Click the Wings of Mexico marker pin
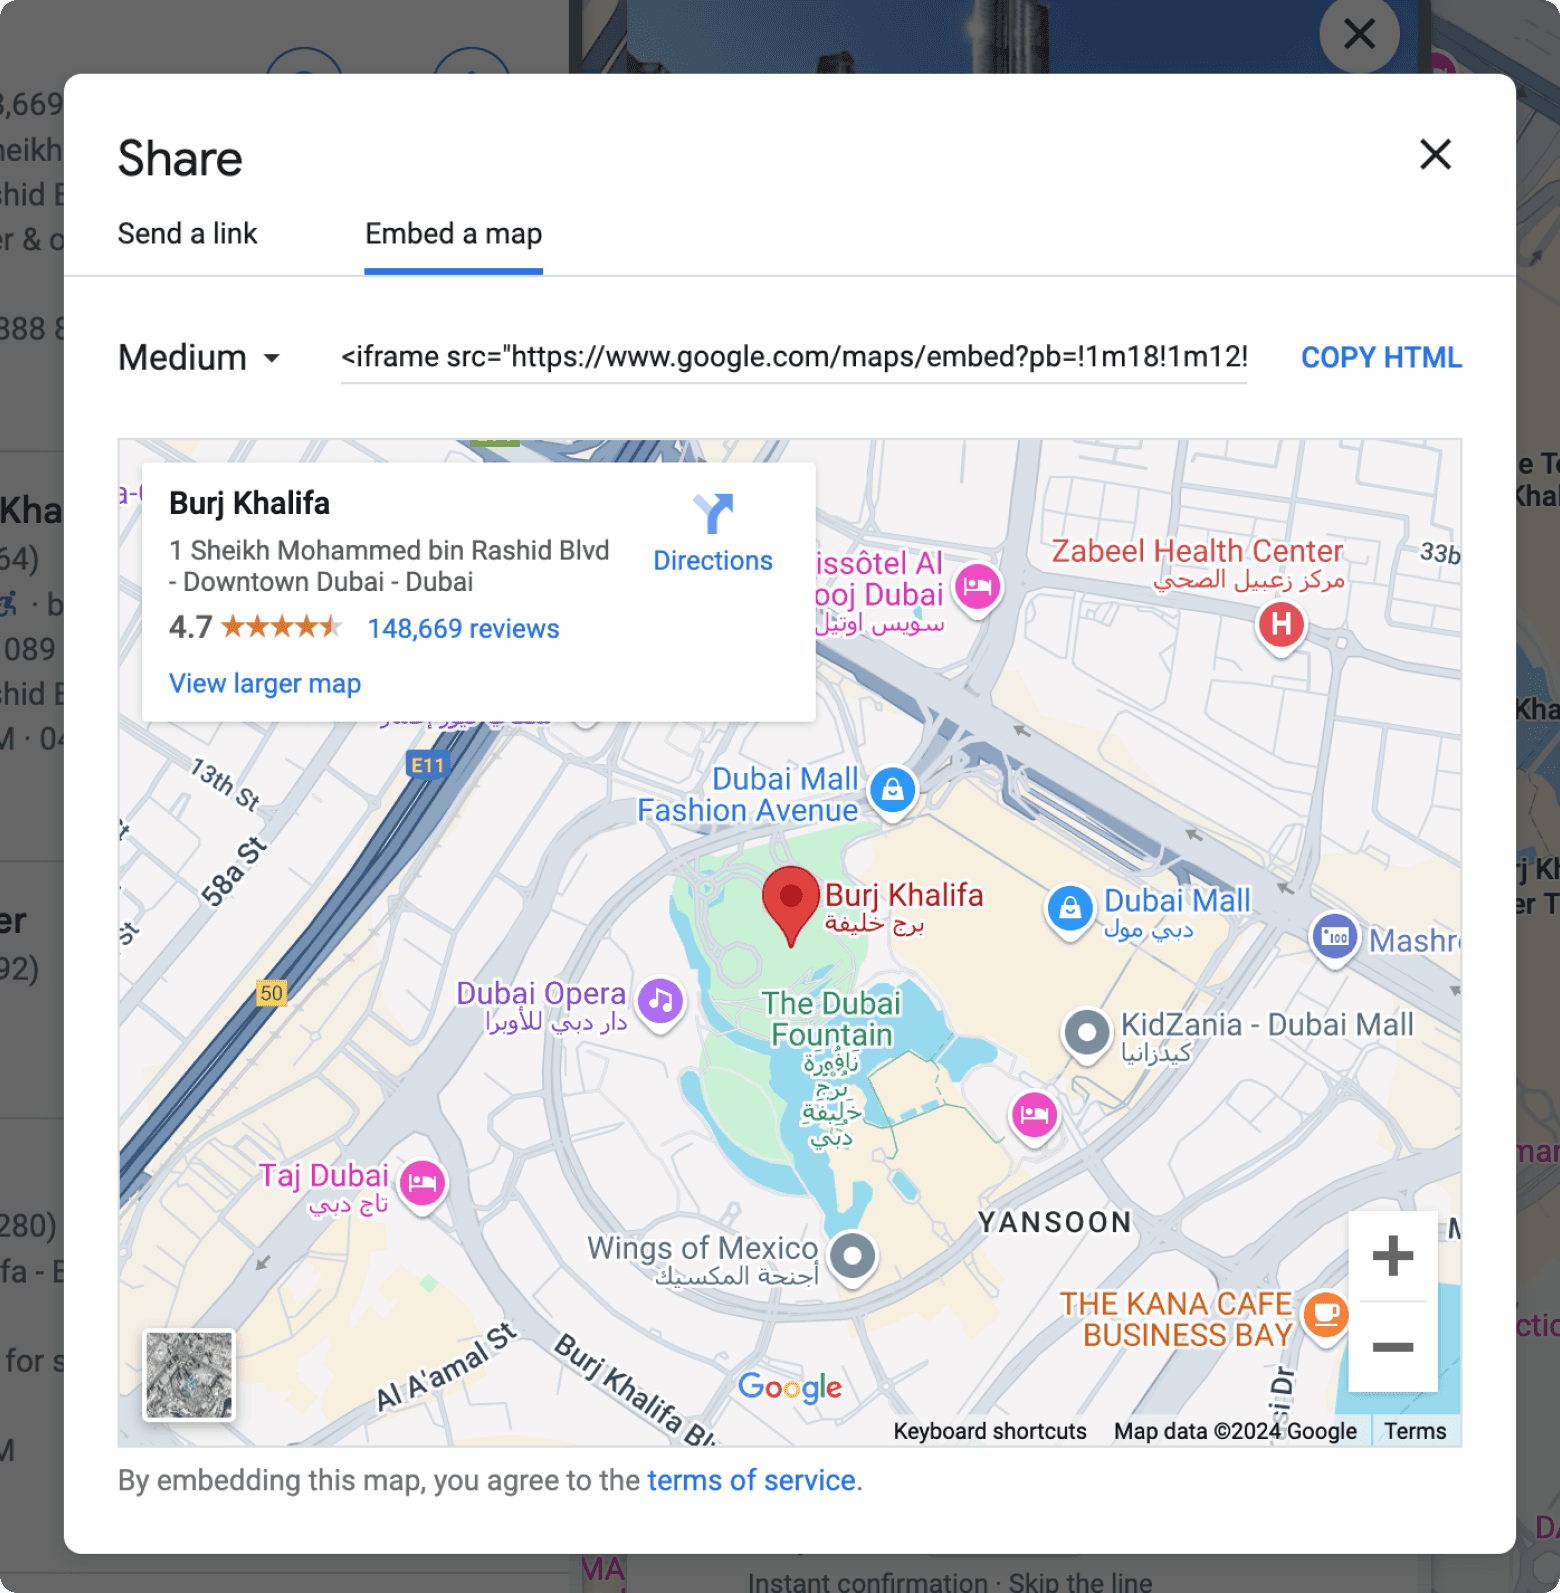Screen dimensions: 1560x1593 tap(853, 1257)
